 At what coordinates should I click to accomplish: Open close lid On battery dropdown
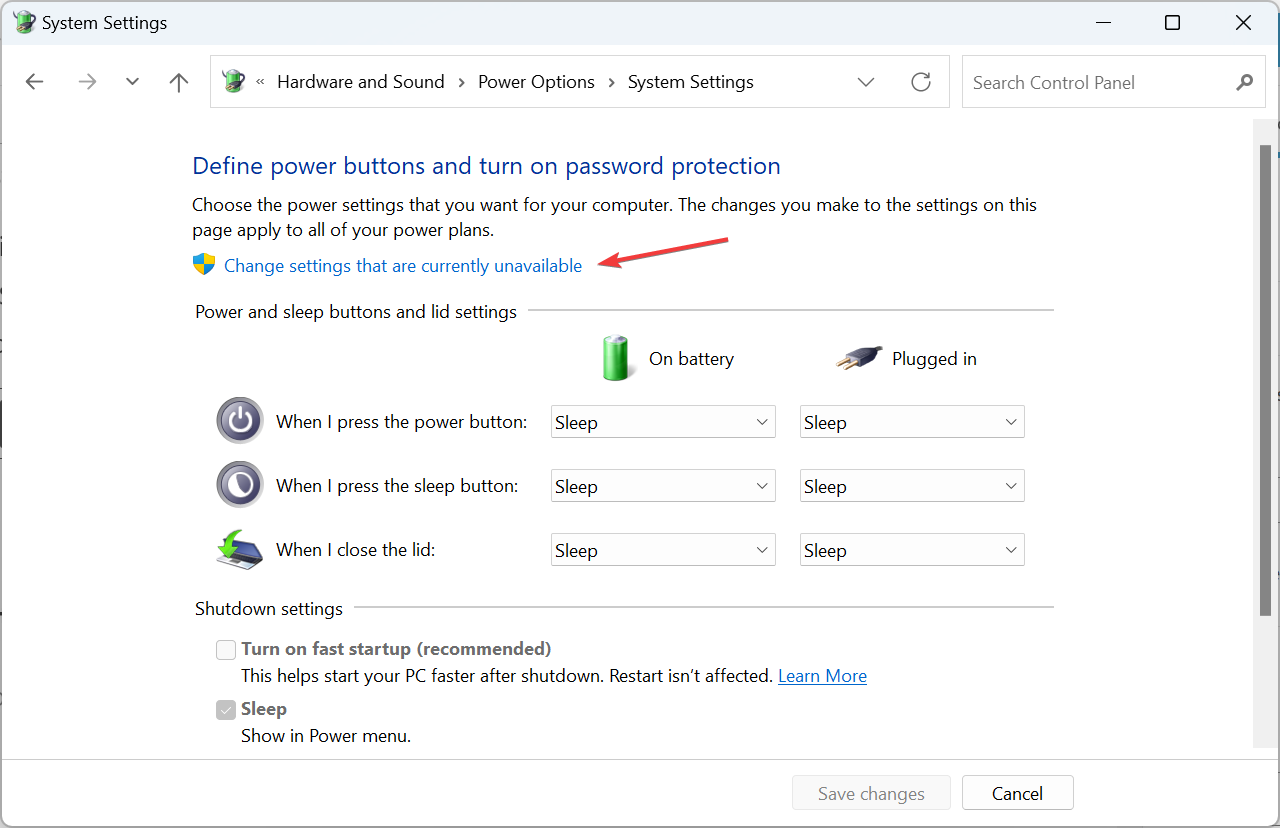(x=663, y=550)
